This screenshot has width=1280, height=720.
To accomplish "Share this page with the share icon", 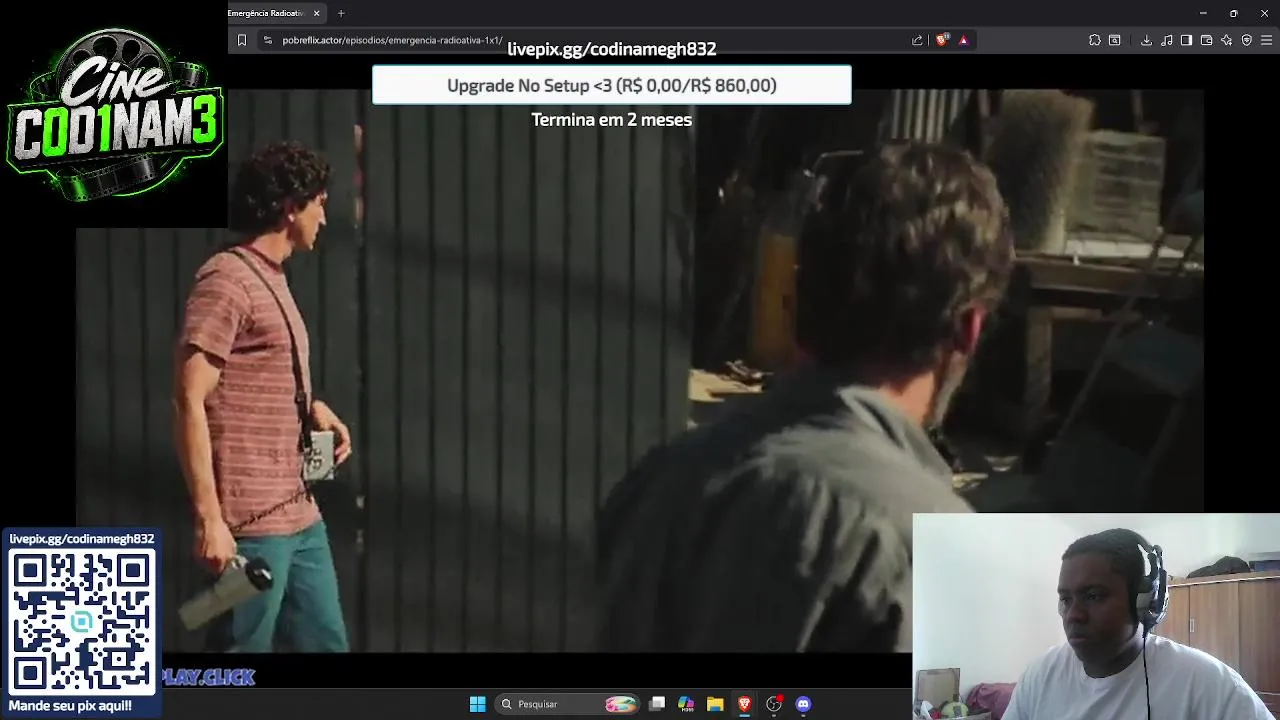I will point(917,40).
